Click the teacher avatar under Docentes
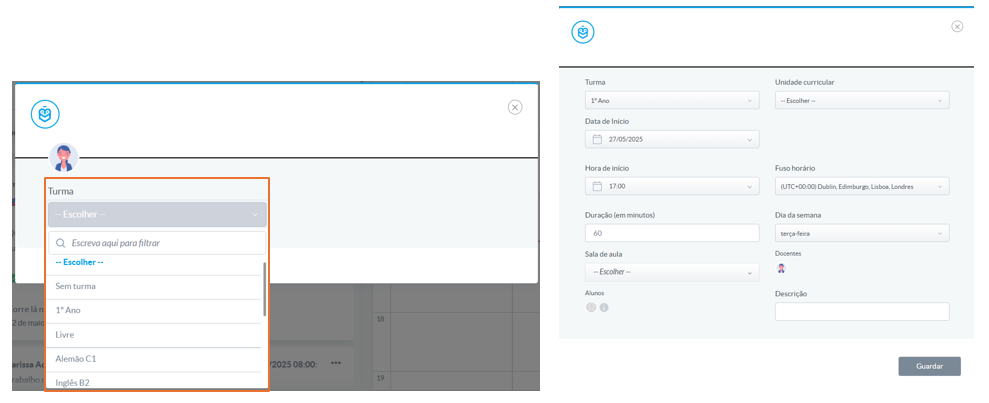The height and width of the screenshot is (403, 989). tap(781, 269)
